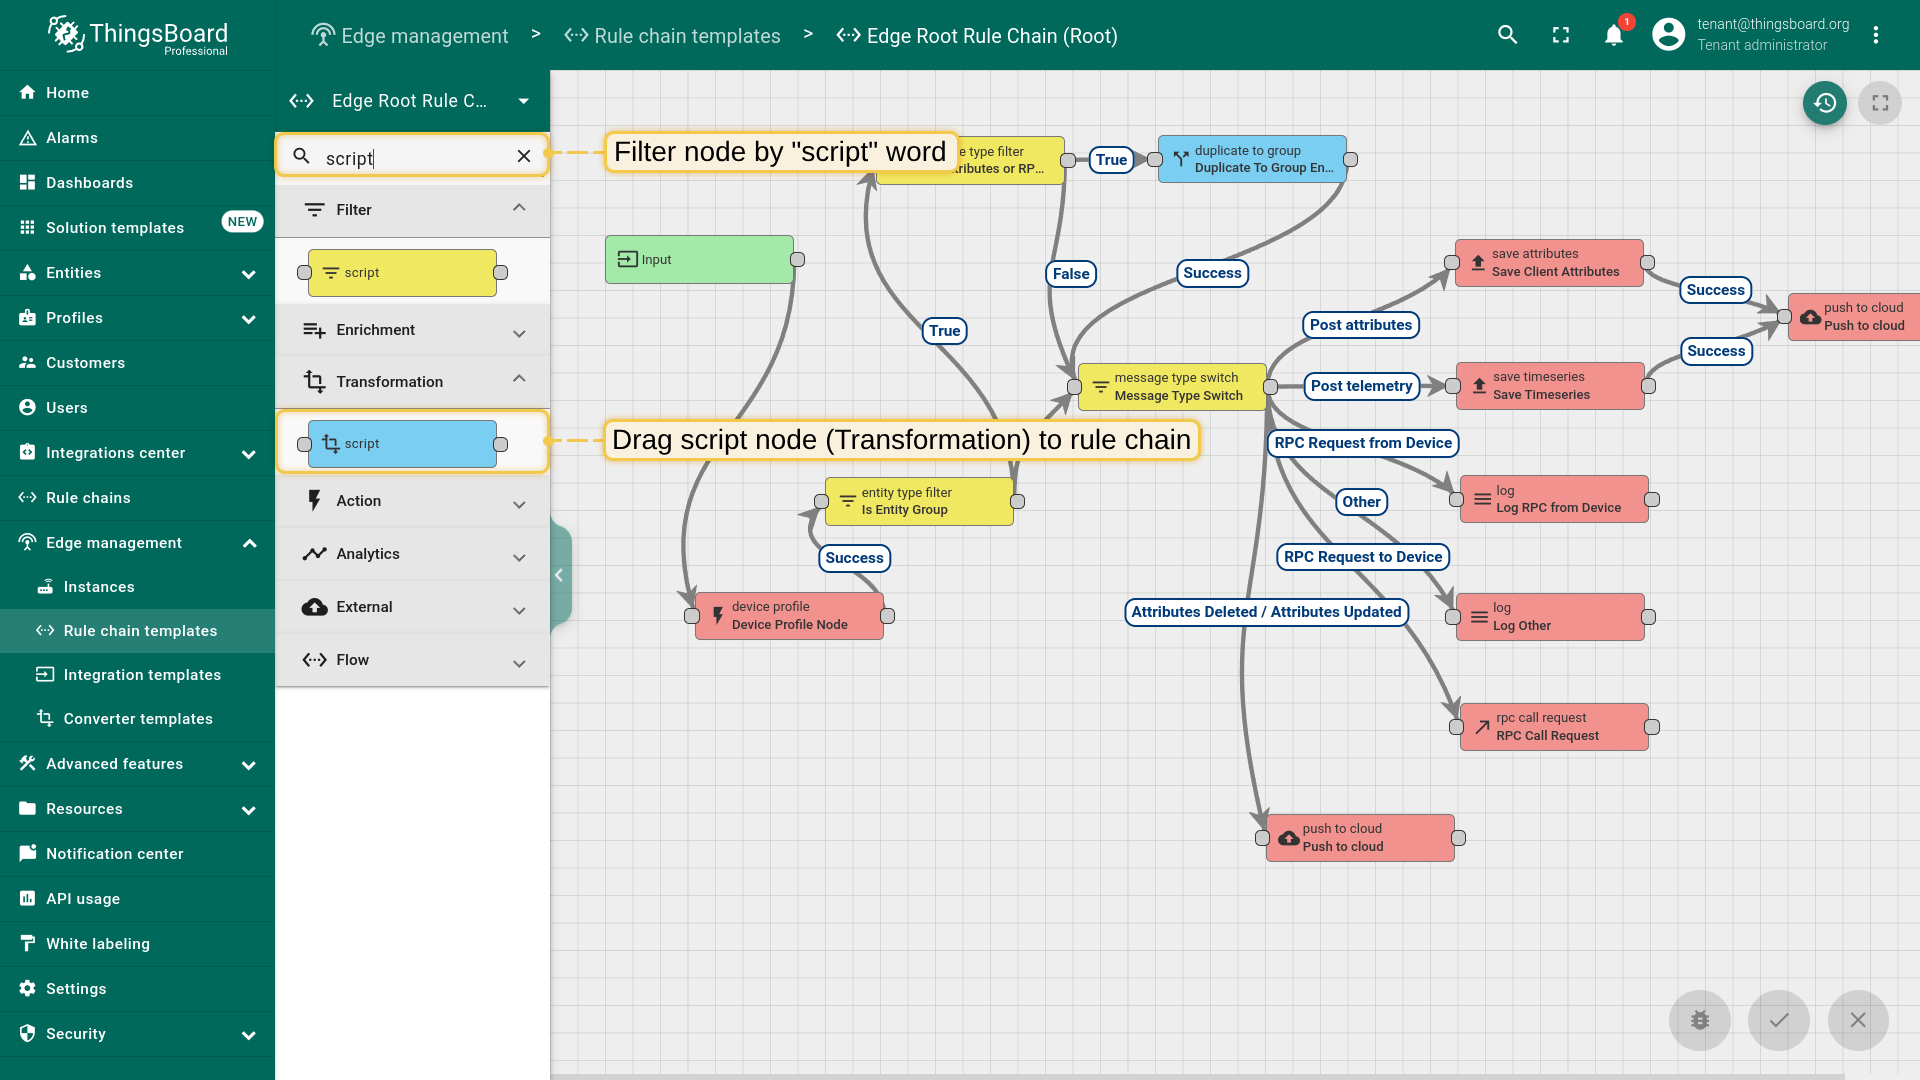Image resolution: width=1920 pixels, height=1080 pixels.
Task: Open the user account kebab menu
Action: click(x=1875, y=36)
